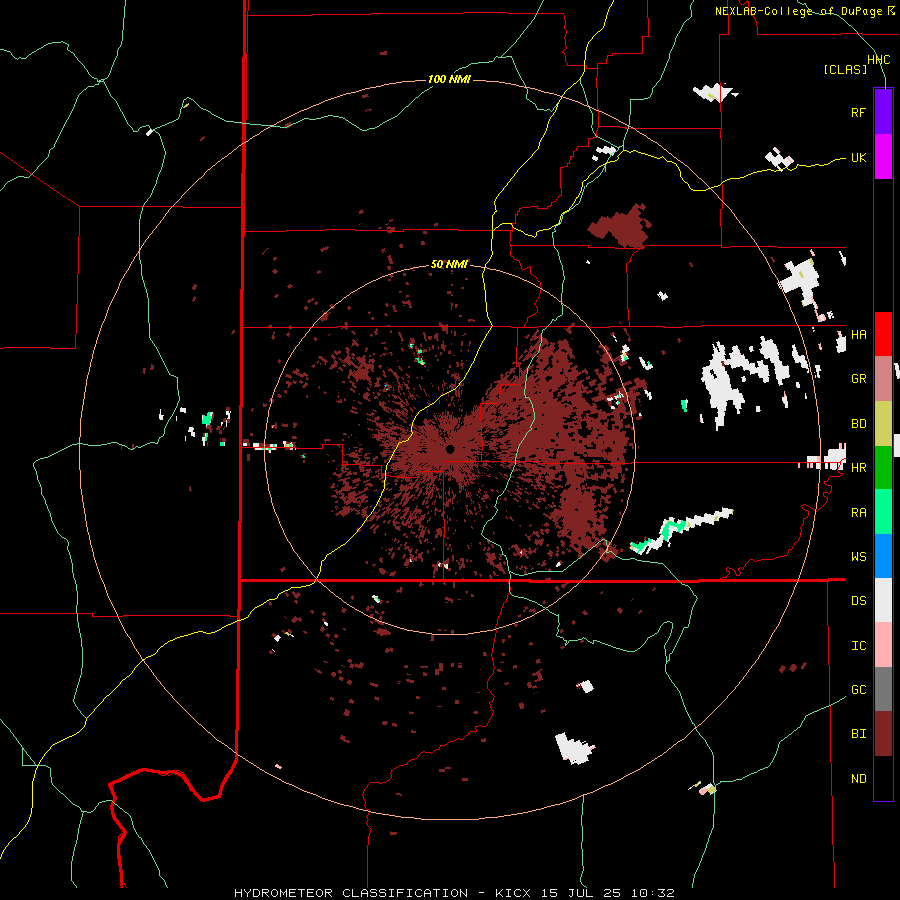The width and height of the screenshot is (900, 900).
Task: Click the magenta UK legend color swatch
Action: pos(883,157)
